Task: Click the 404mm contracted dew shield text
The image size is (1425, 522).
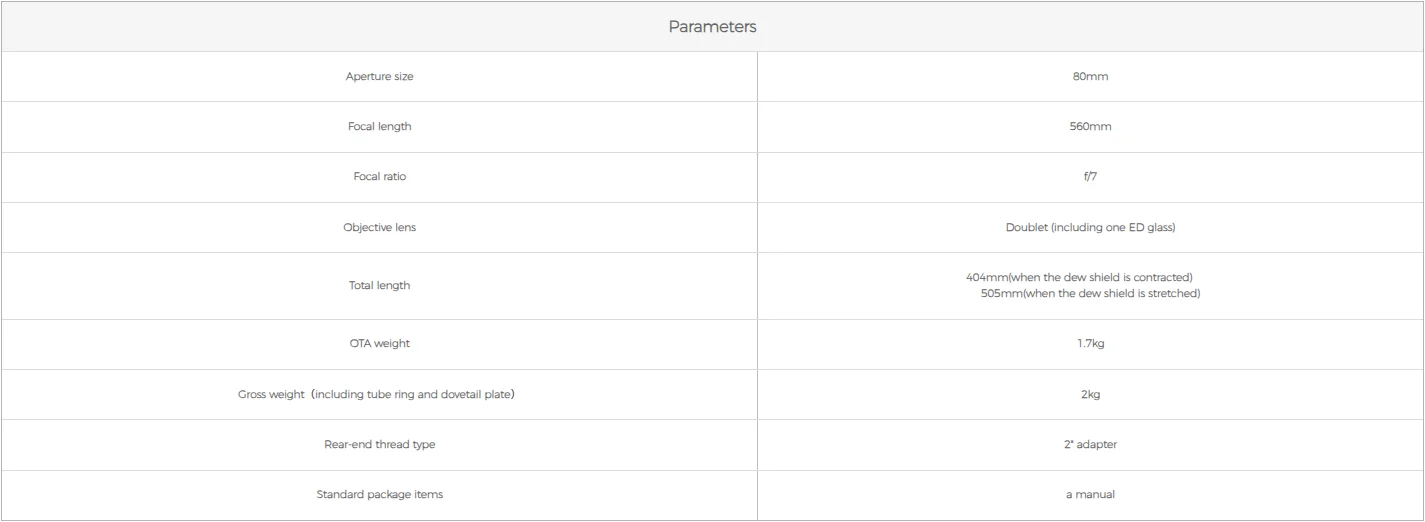Action: [x=1080, y=277]
